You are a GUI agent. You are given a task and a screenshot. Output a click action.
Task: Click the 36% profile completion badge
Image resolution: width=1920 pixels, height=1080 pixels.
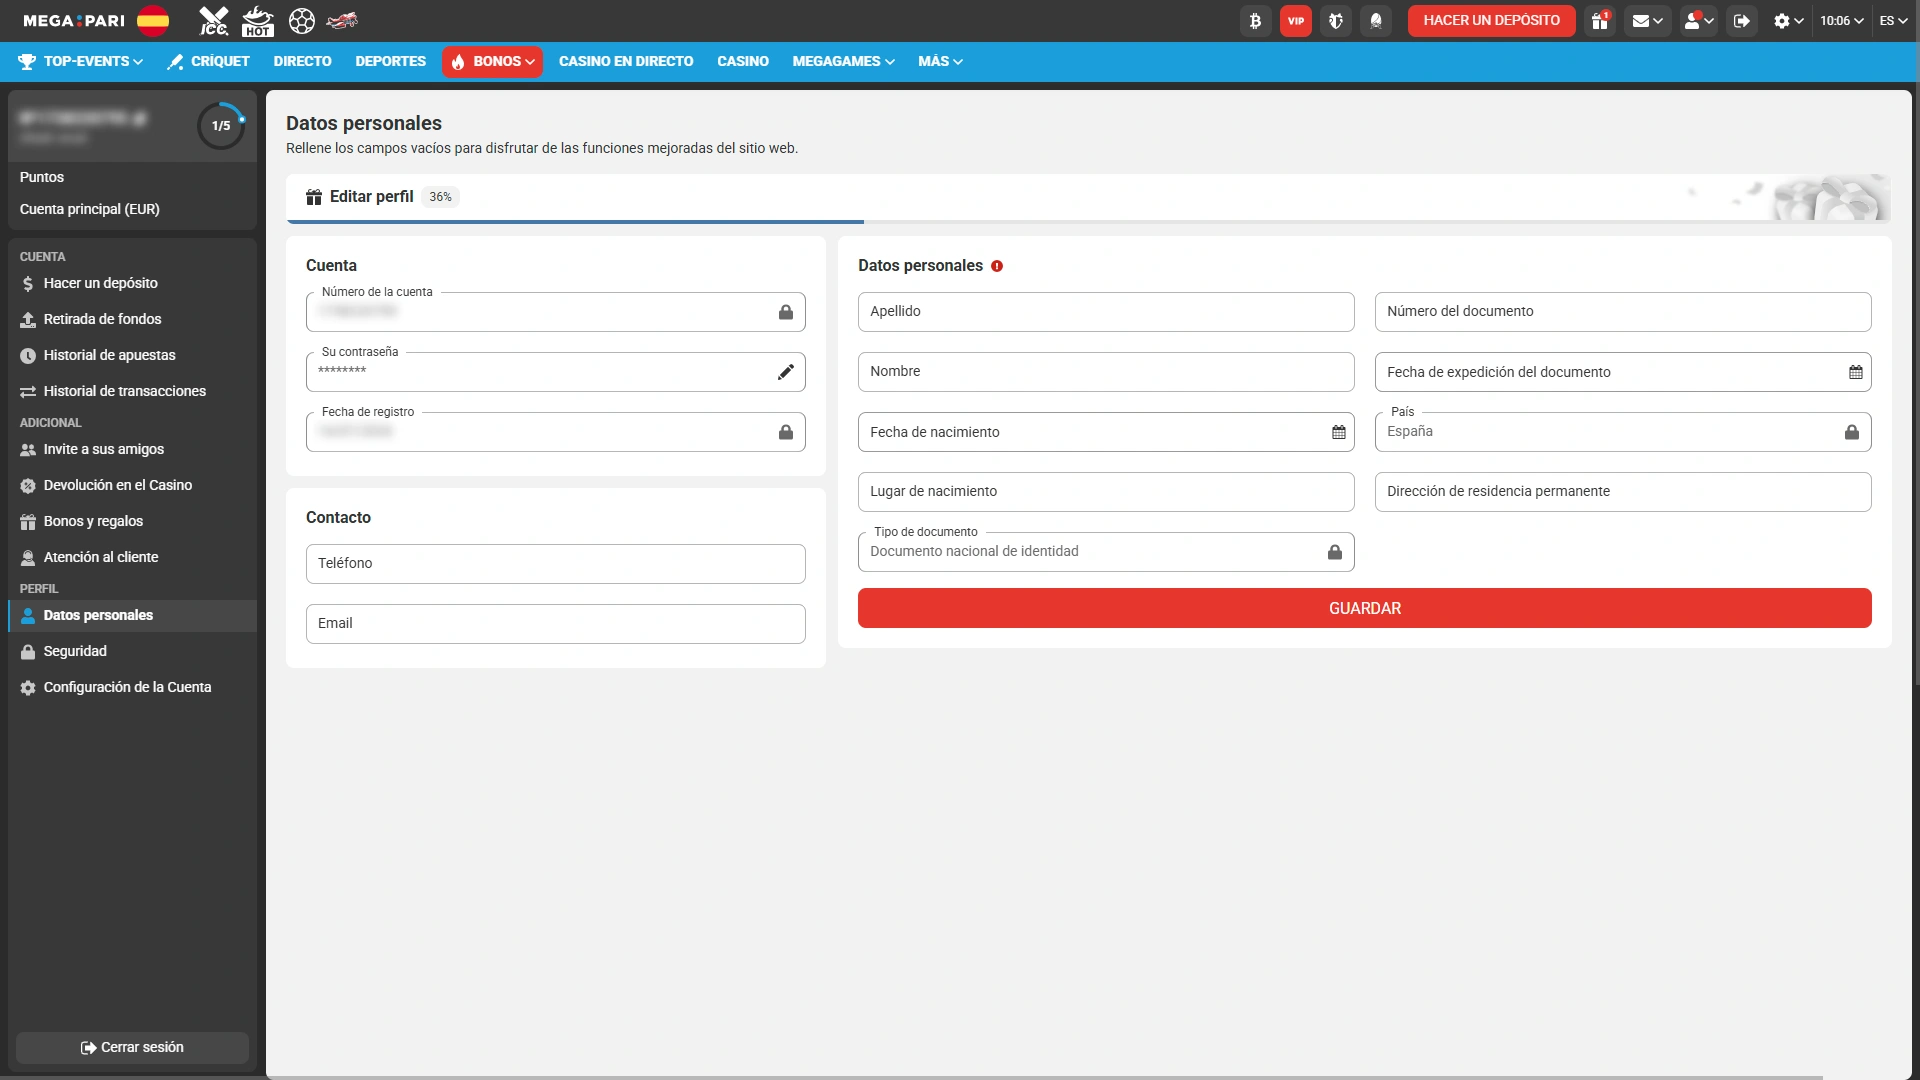click(x=440, y=197)
